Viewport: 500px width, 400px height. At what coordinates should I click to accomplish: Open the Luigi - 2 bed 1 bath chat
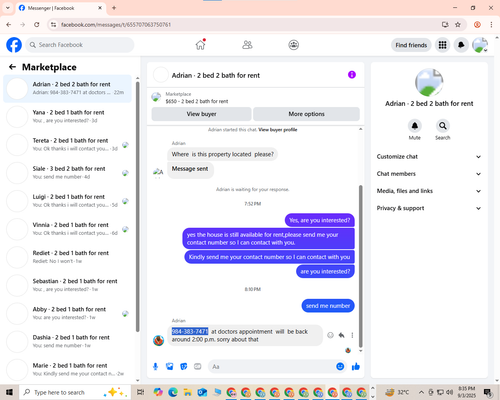click(x=67, y=201)
